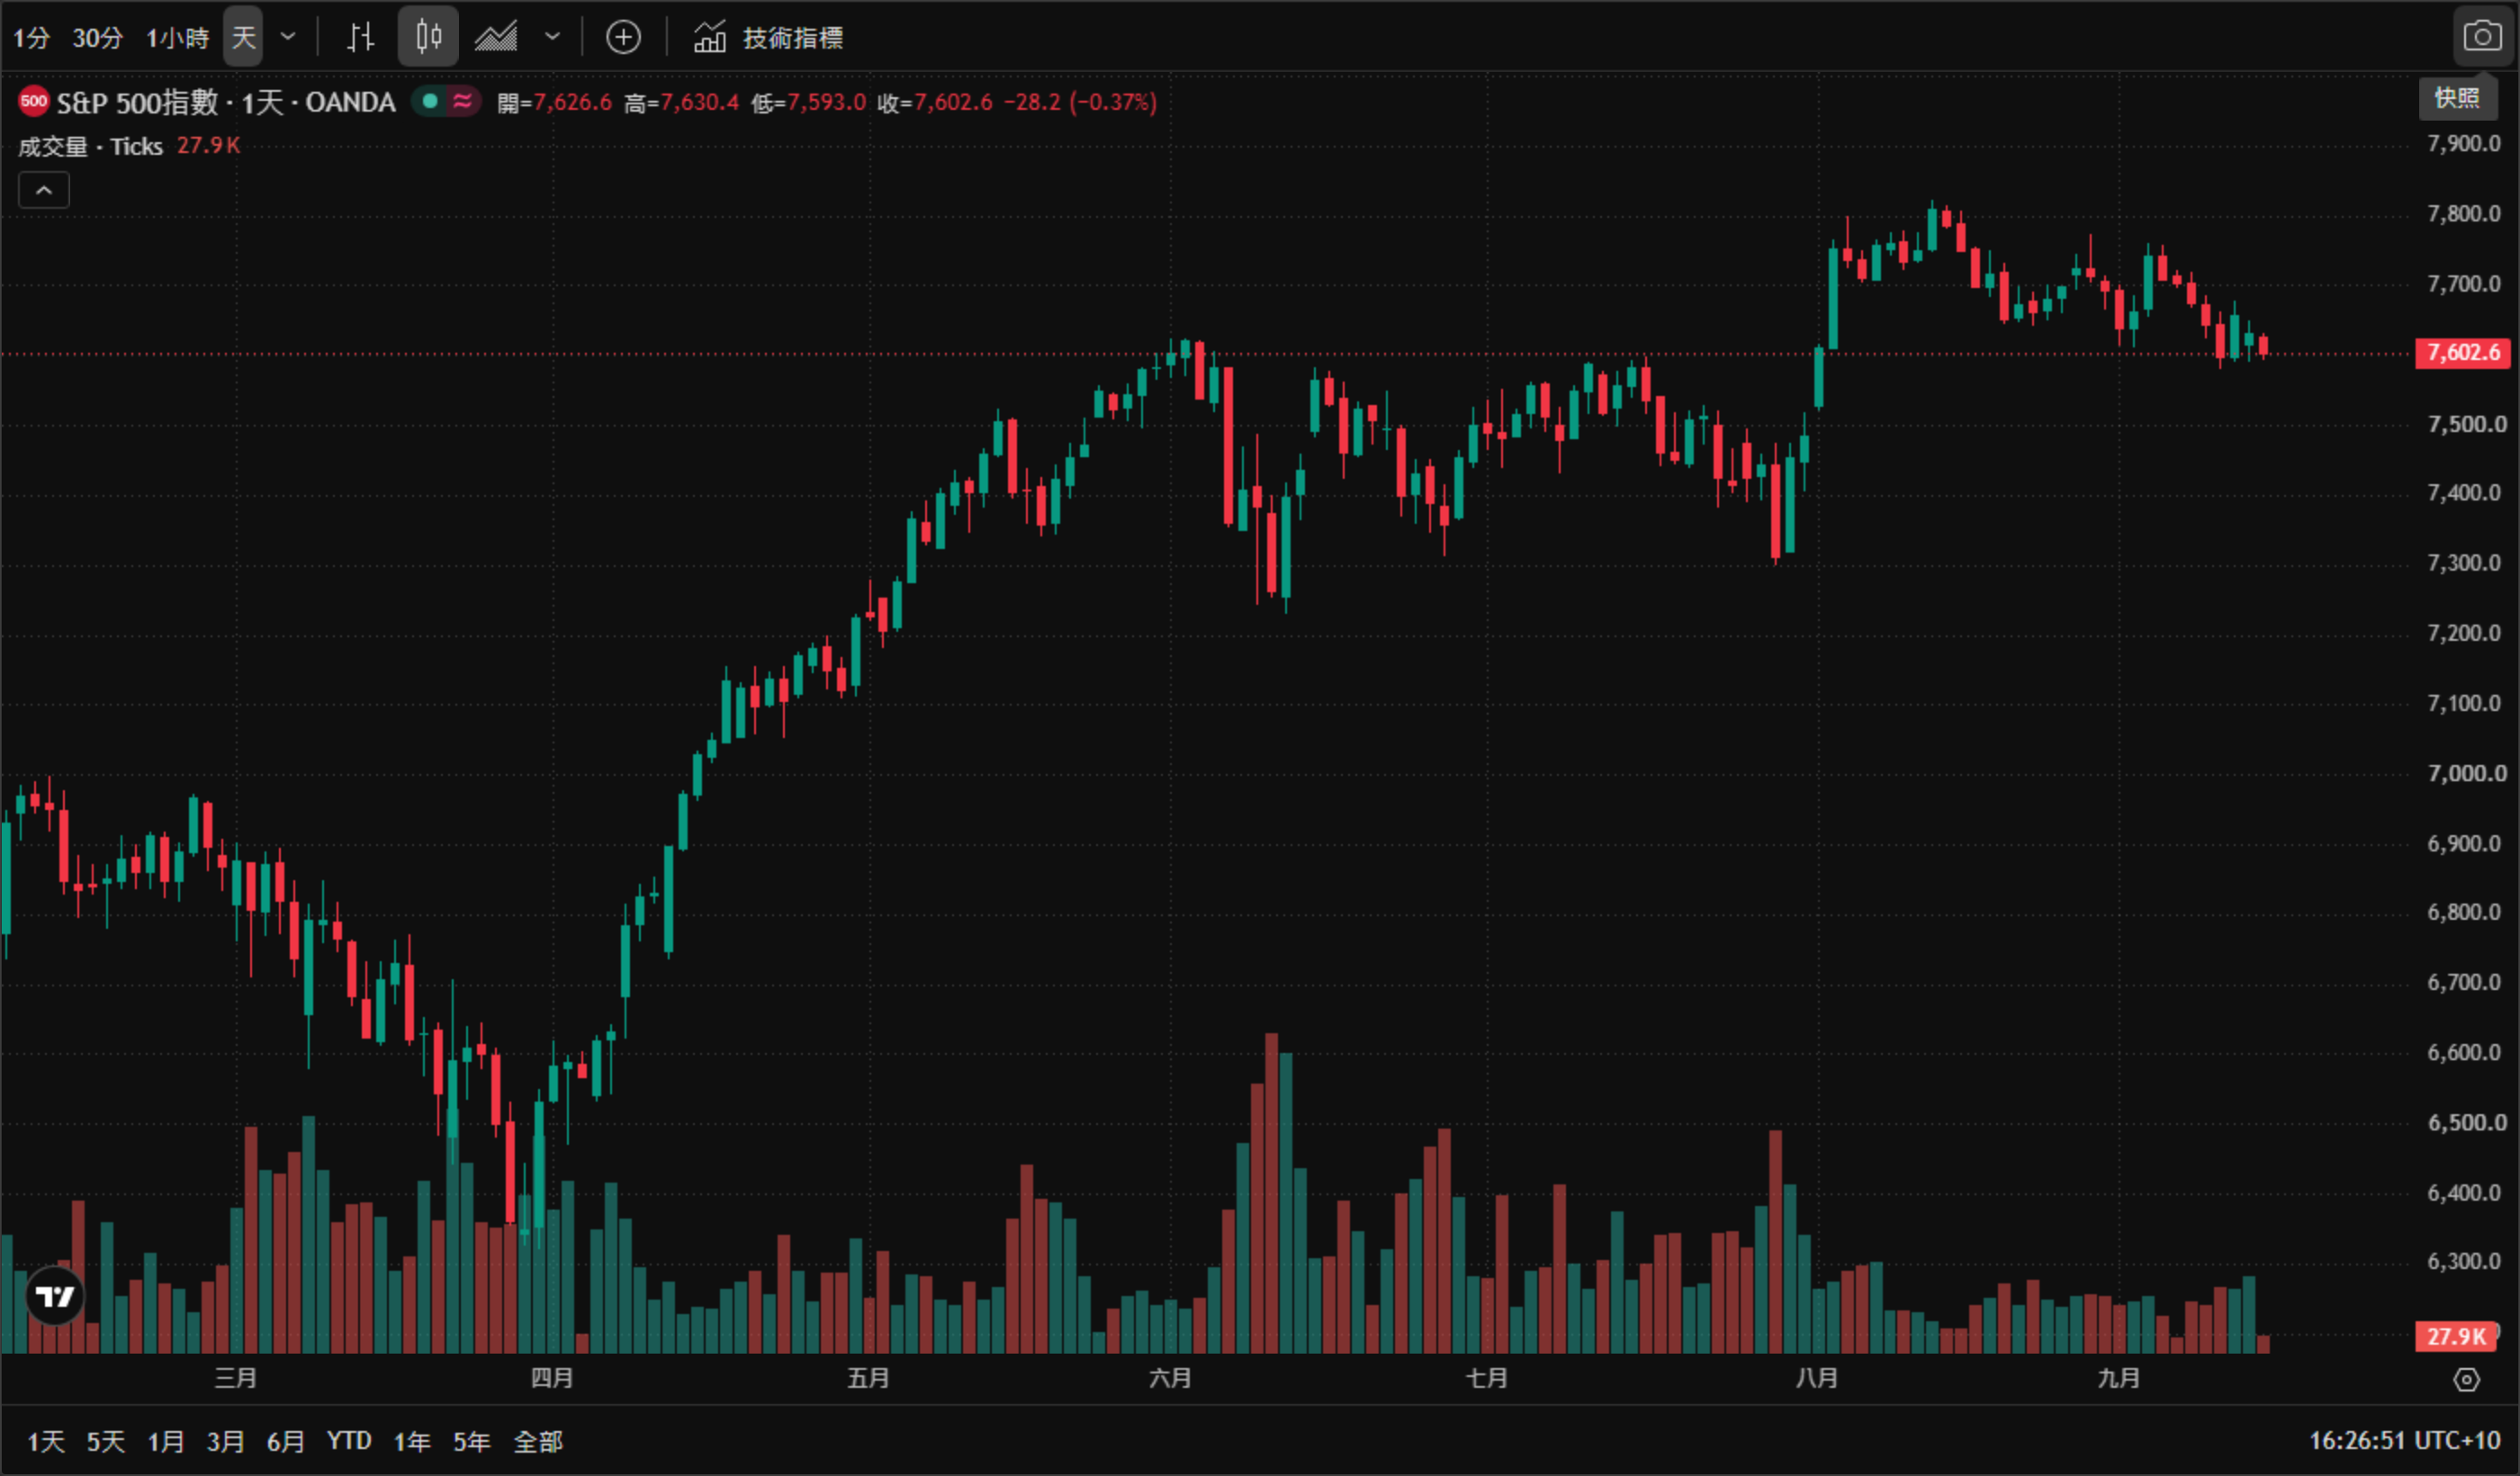
Task: Click the S&P 500 symbol logo
Action: (x=34, y=101)
